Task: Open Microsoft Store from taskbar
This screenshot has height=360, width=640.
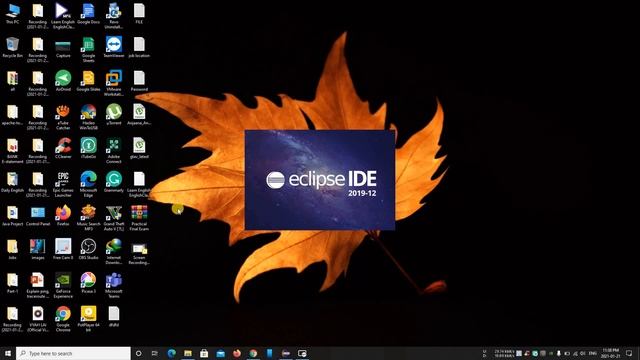Action: (204, 353)
